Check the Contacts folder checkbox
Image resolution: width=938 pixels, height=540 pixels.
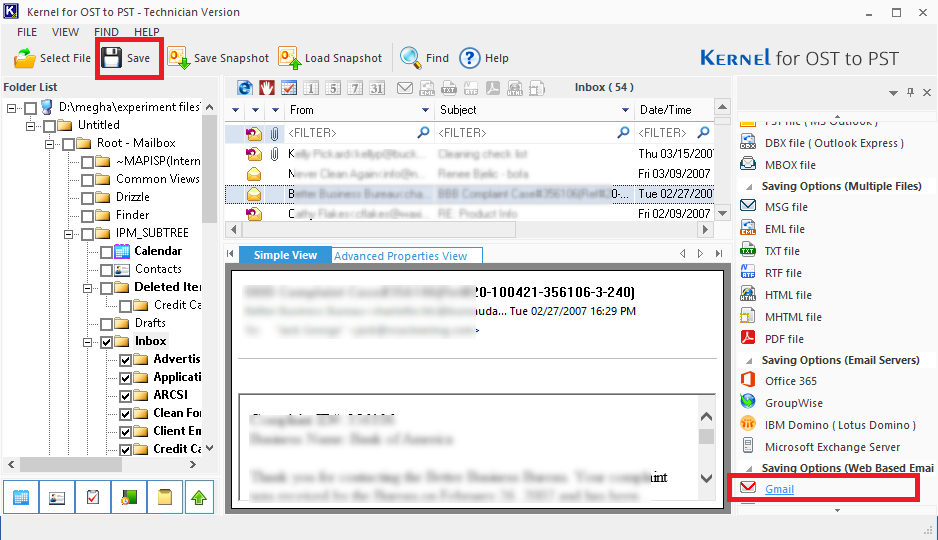tap(106, 270)
